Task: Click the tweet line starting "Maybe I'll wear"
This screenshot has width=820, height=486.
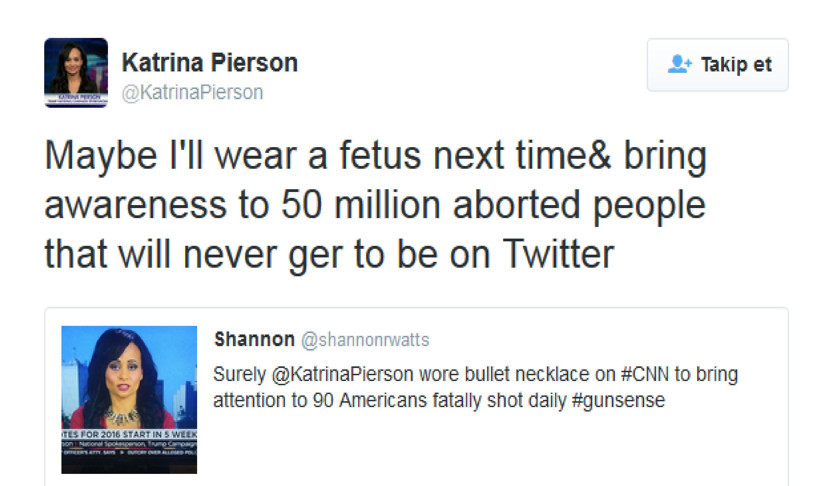Action: coord(375,156)
